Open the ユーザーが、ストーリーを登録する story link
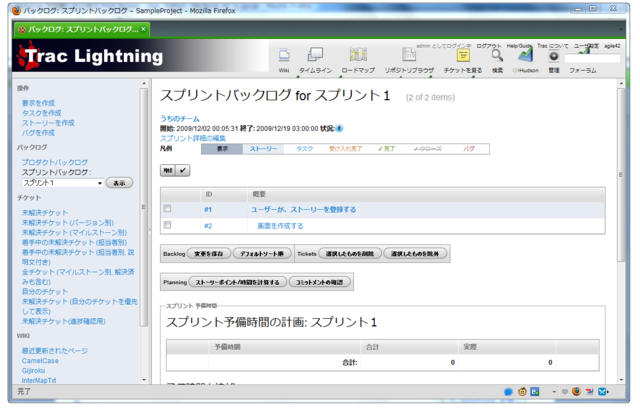 (303, 209)
